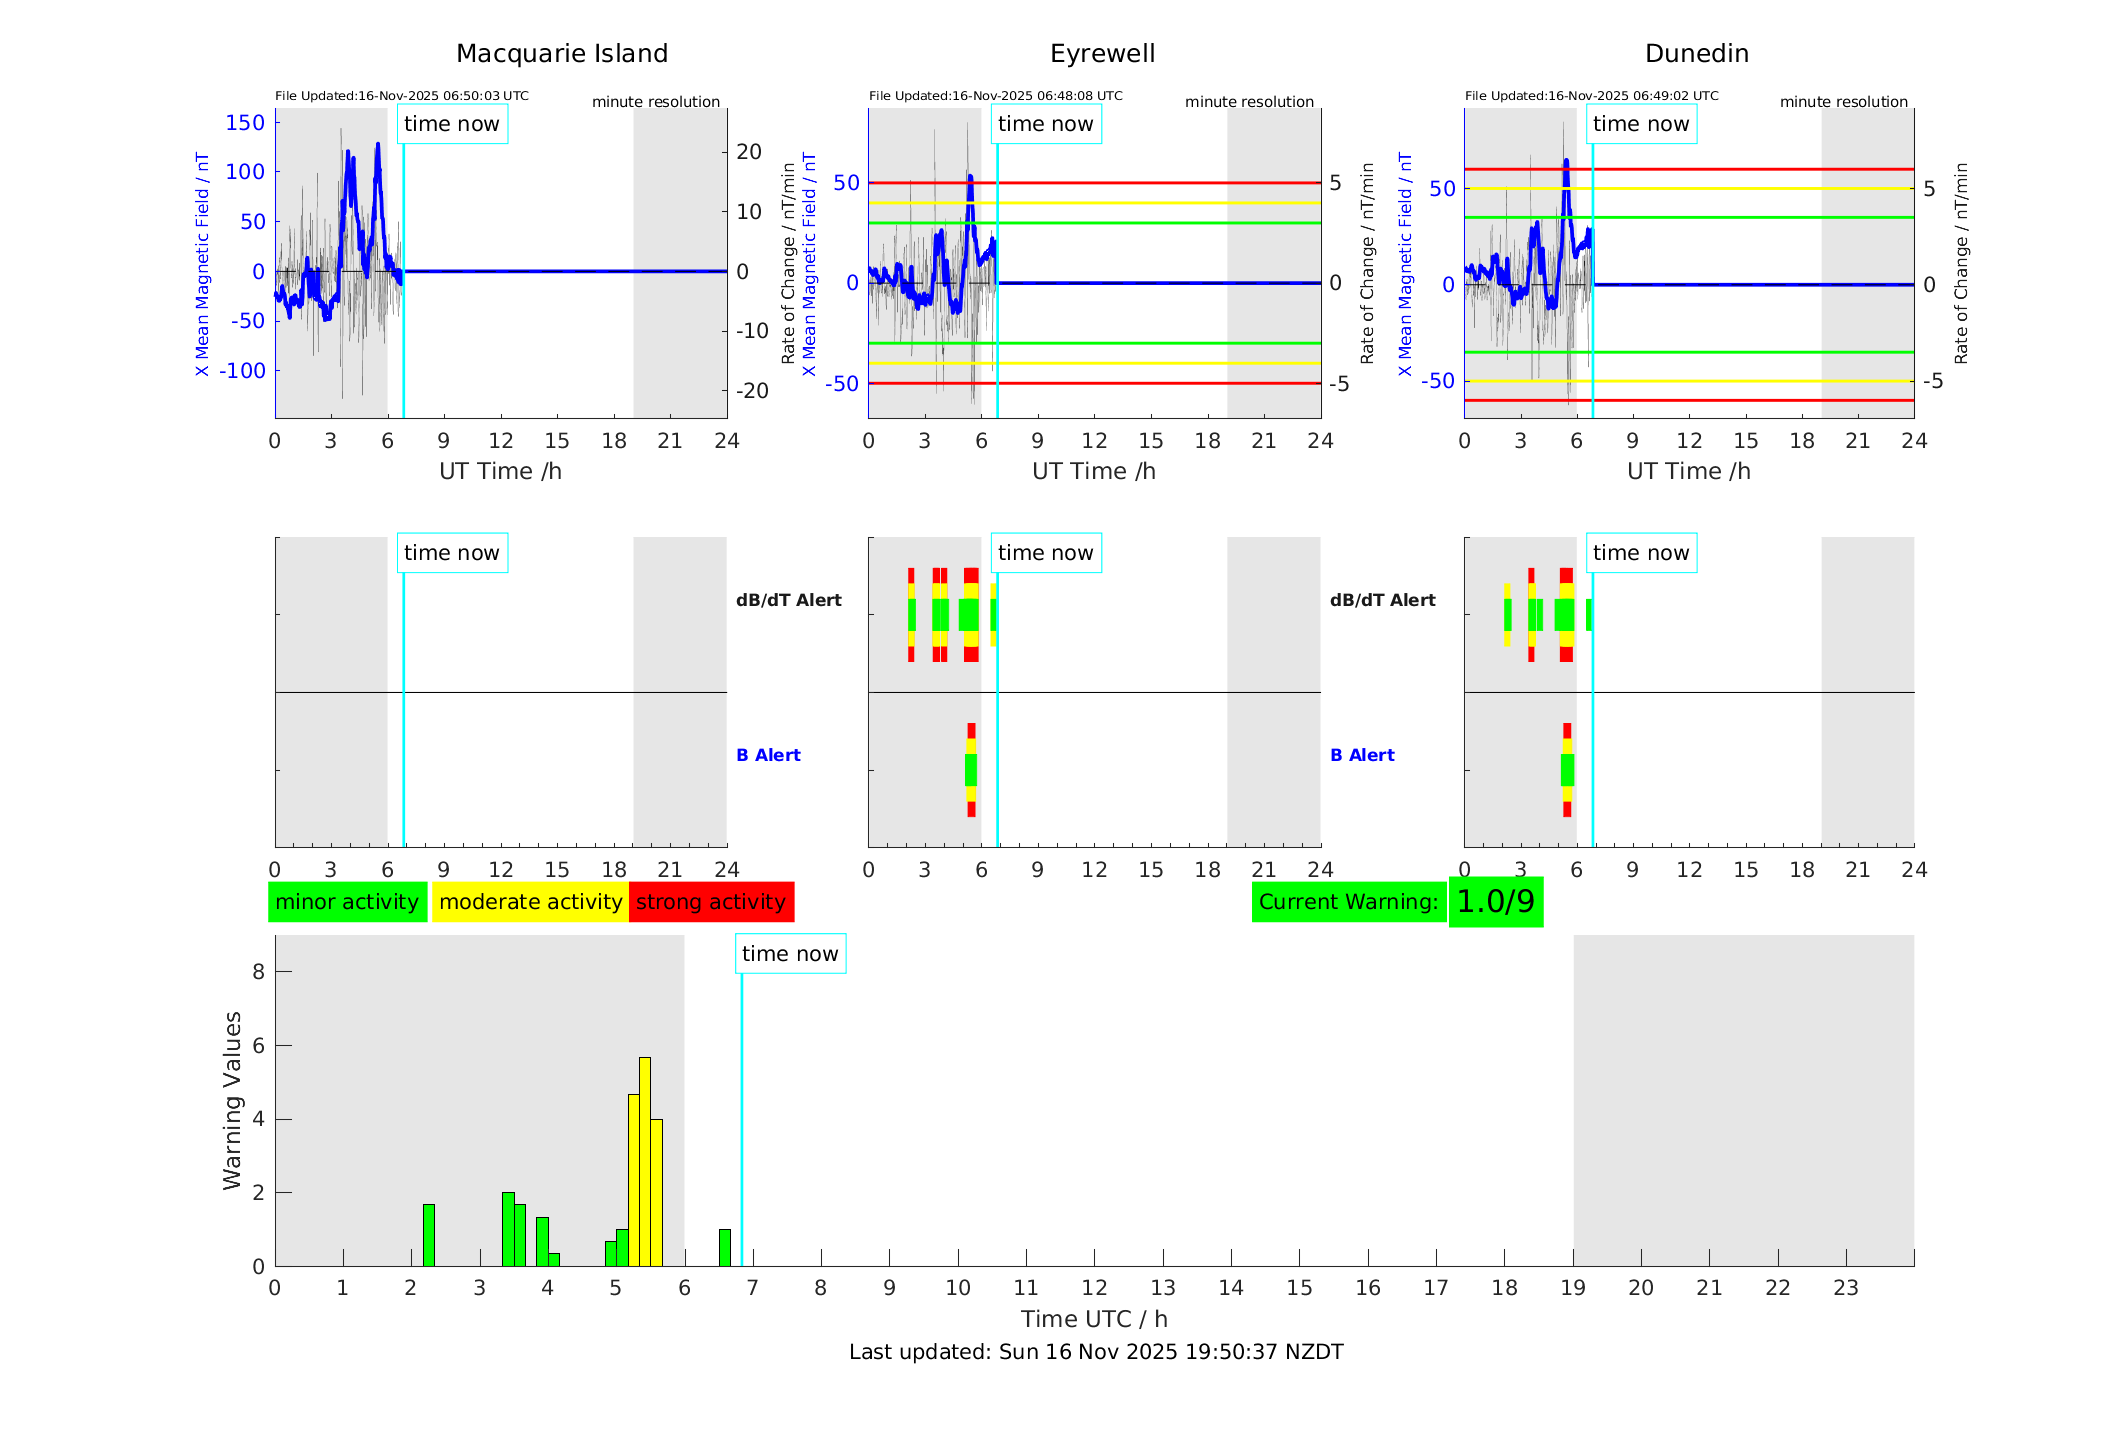Click the green warning bar near hour 2
Screen dimensions: 2117x1437
[429, 1235]
